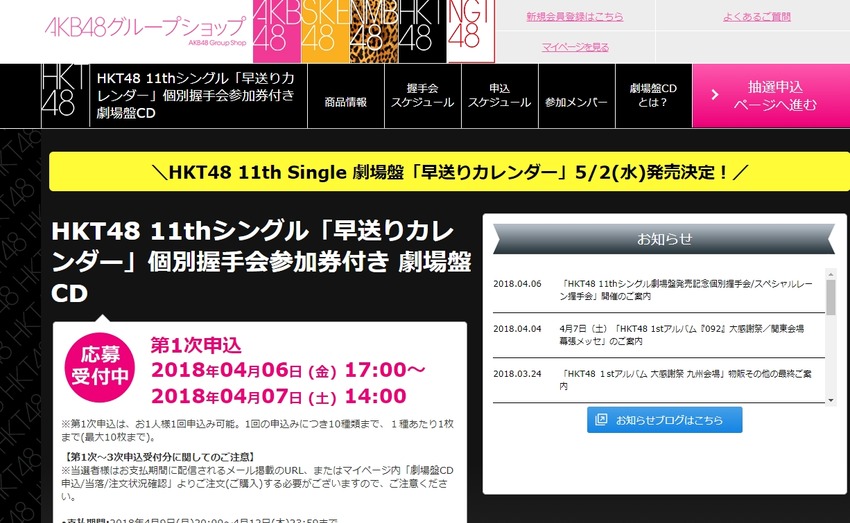Select the white NGT48 group logo
The image size is (850, 523).
[471, 31]
